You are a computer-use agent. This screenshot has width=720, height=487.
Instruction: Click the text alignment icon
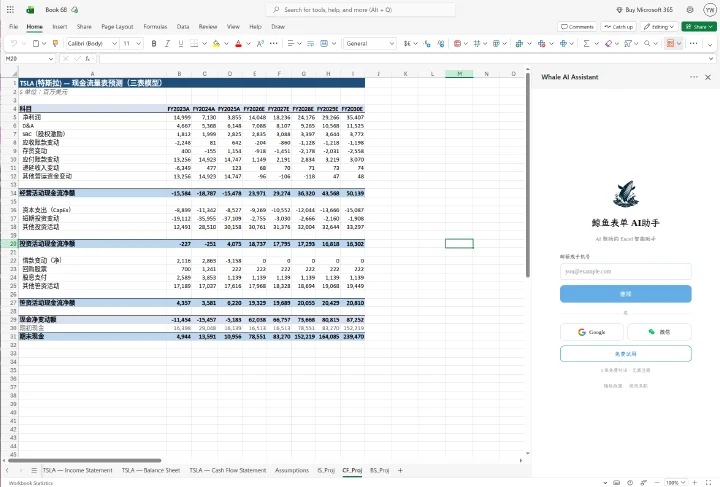(291, 44)
